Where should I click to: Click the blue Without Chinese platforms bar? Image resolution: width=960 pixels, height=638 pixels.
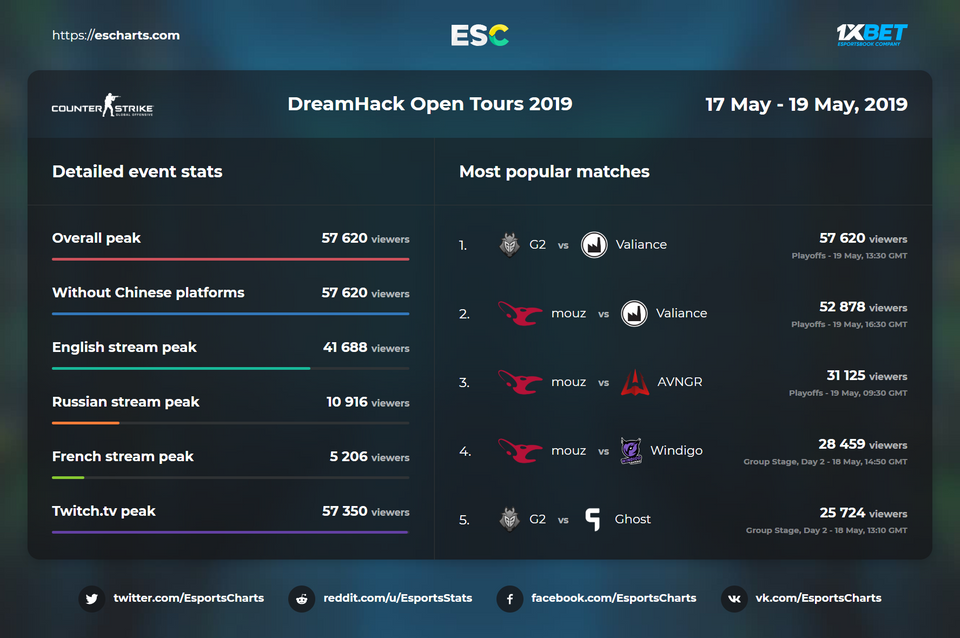[231, 313]
